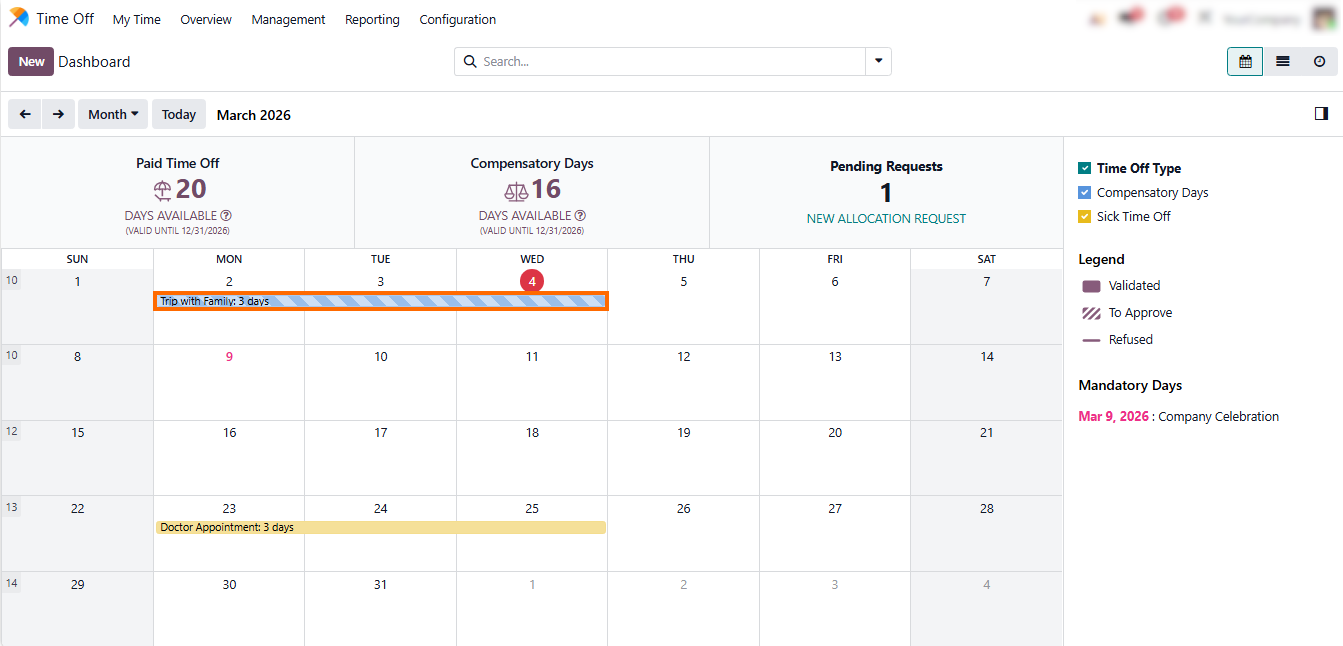Open the Configuration menu
Image resolution: width=1343 pixels, height=646 pixels.
[457, 20]
